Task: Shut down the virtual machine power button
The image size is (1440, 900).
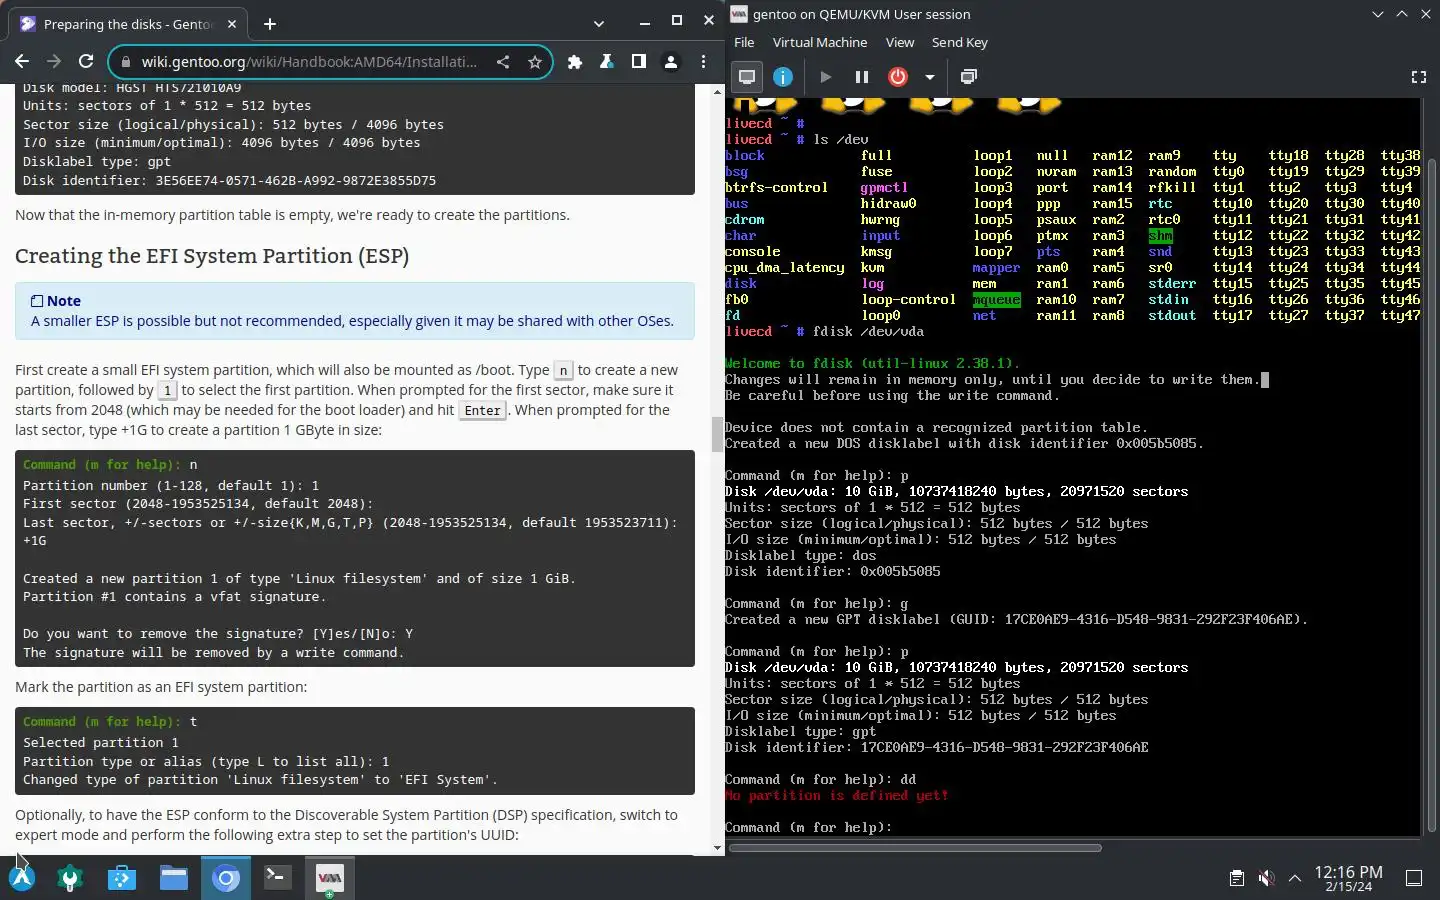Action: [x=898, y=77]
